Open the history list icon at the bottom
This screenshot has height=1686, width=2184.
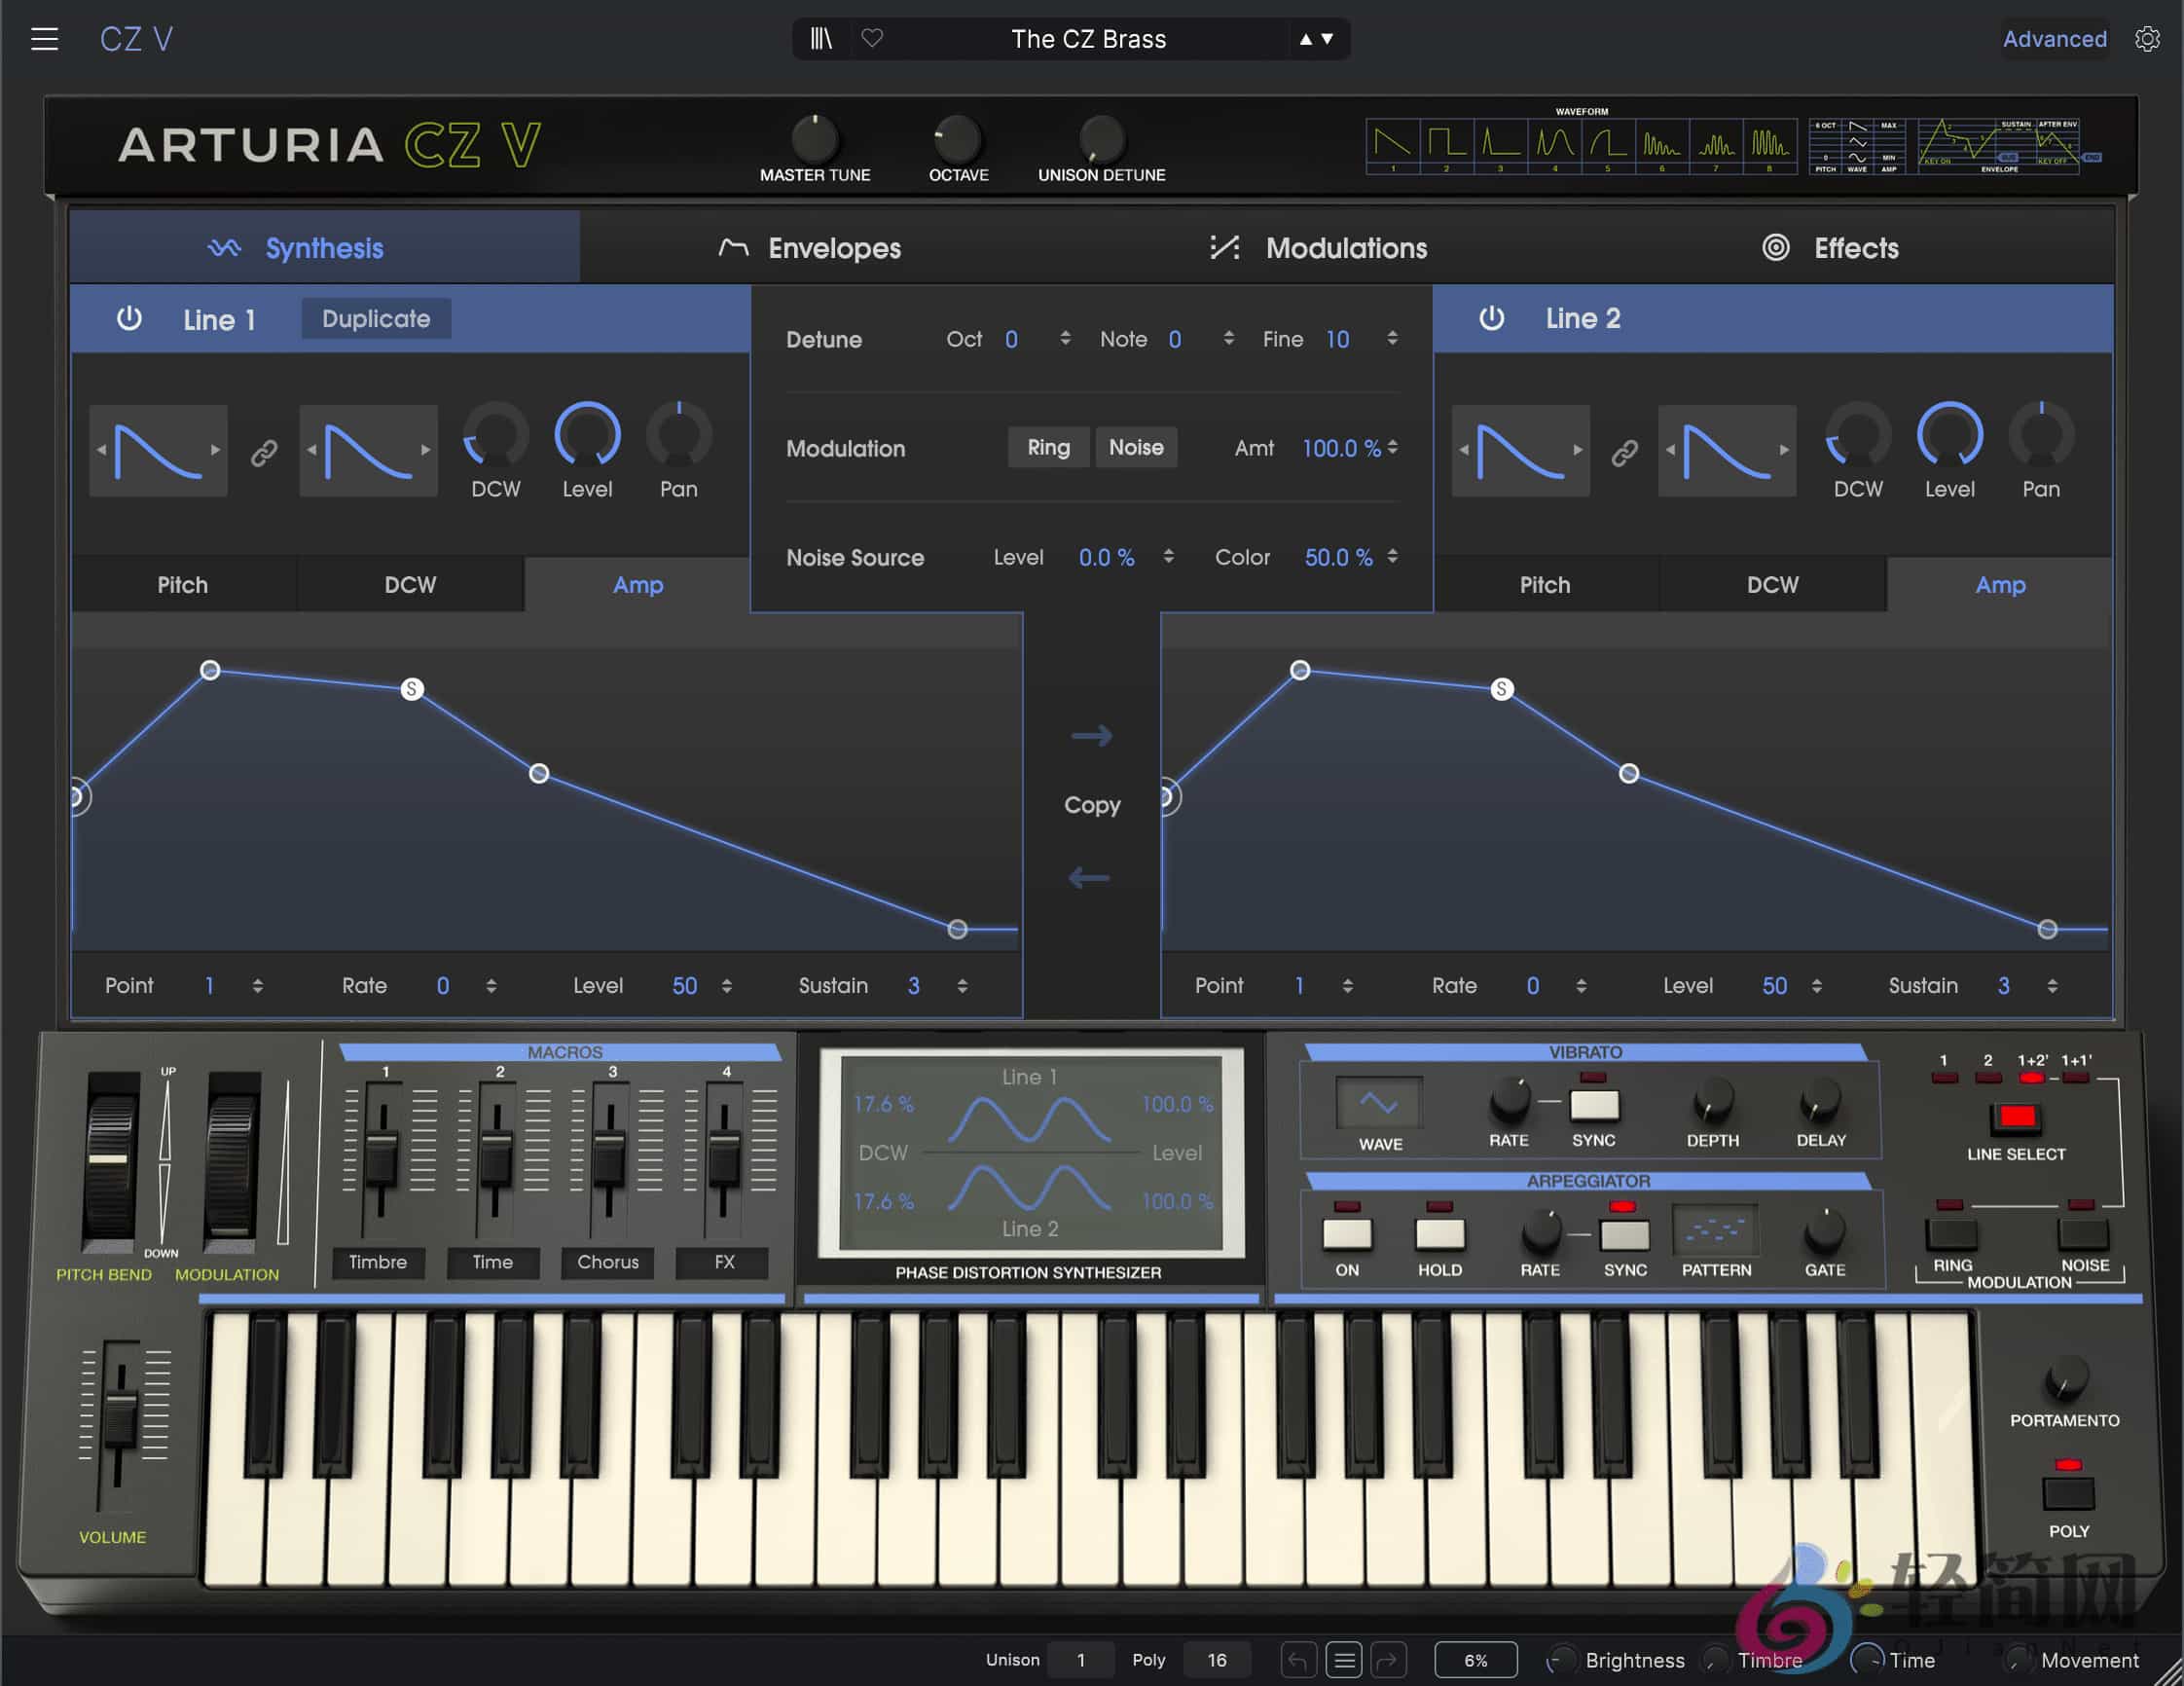[1344, 1659]
